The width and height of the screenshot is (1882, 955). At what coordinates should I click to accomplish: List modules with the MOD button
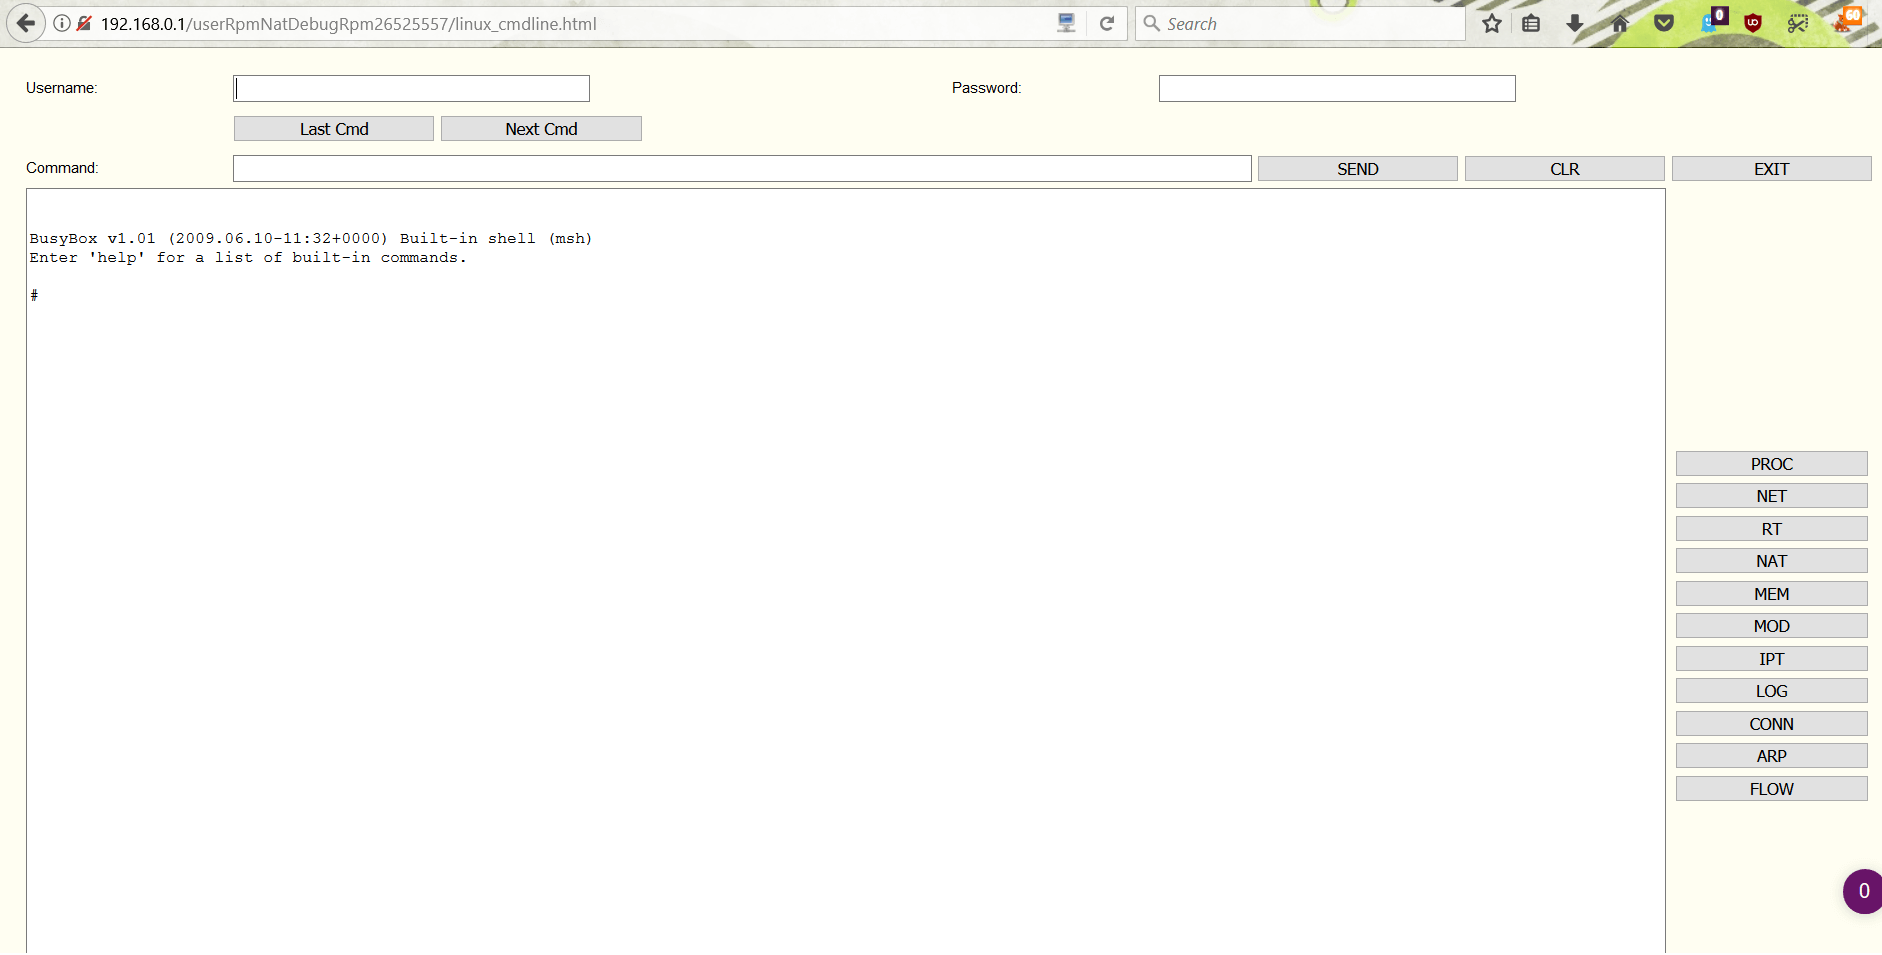coord(1772,626)
